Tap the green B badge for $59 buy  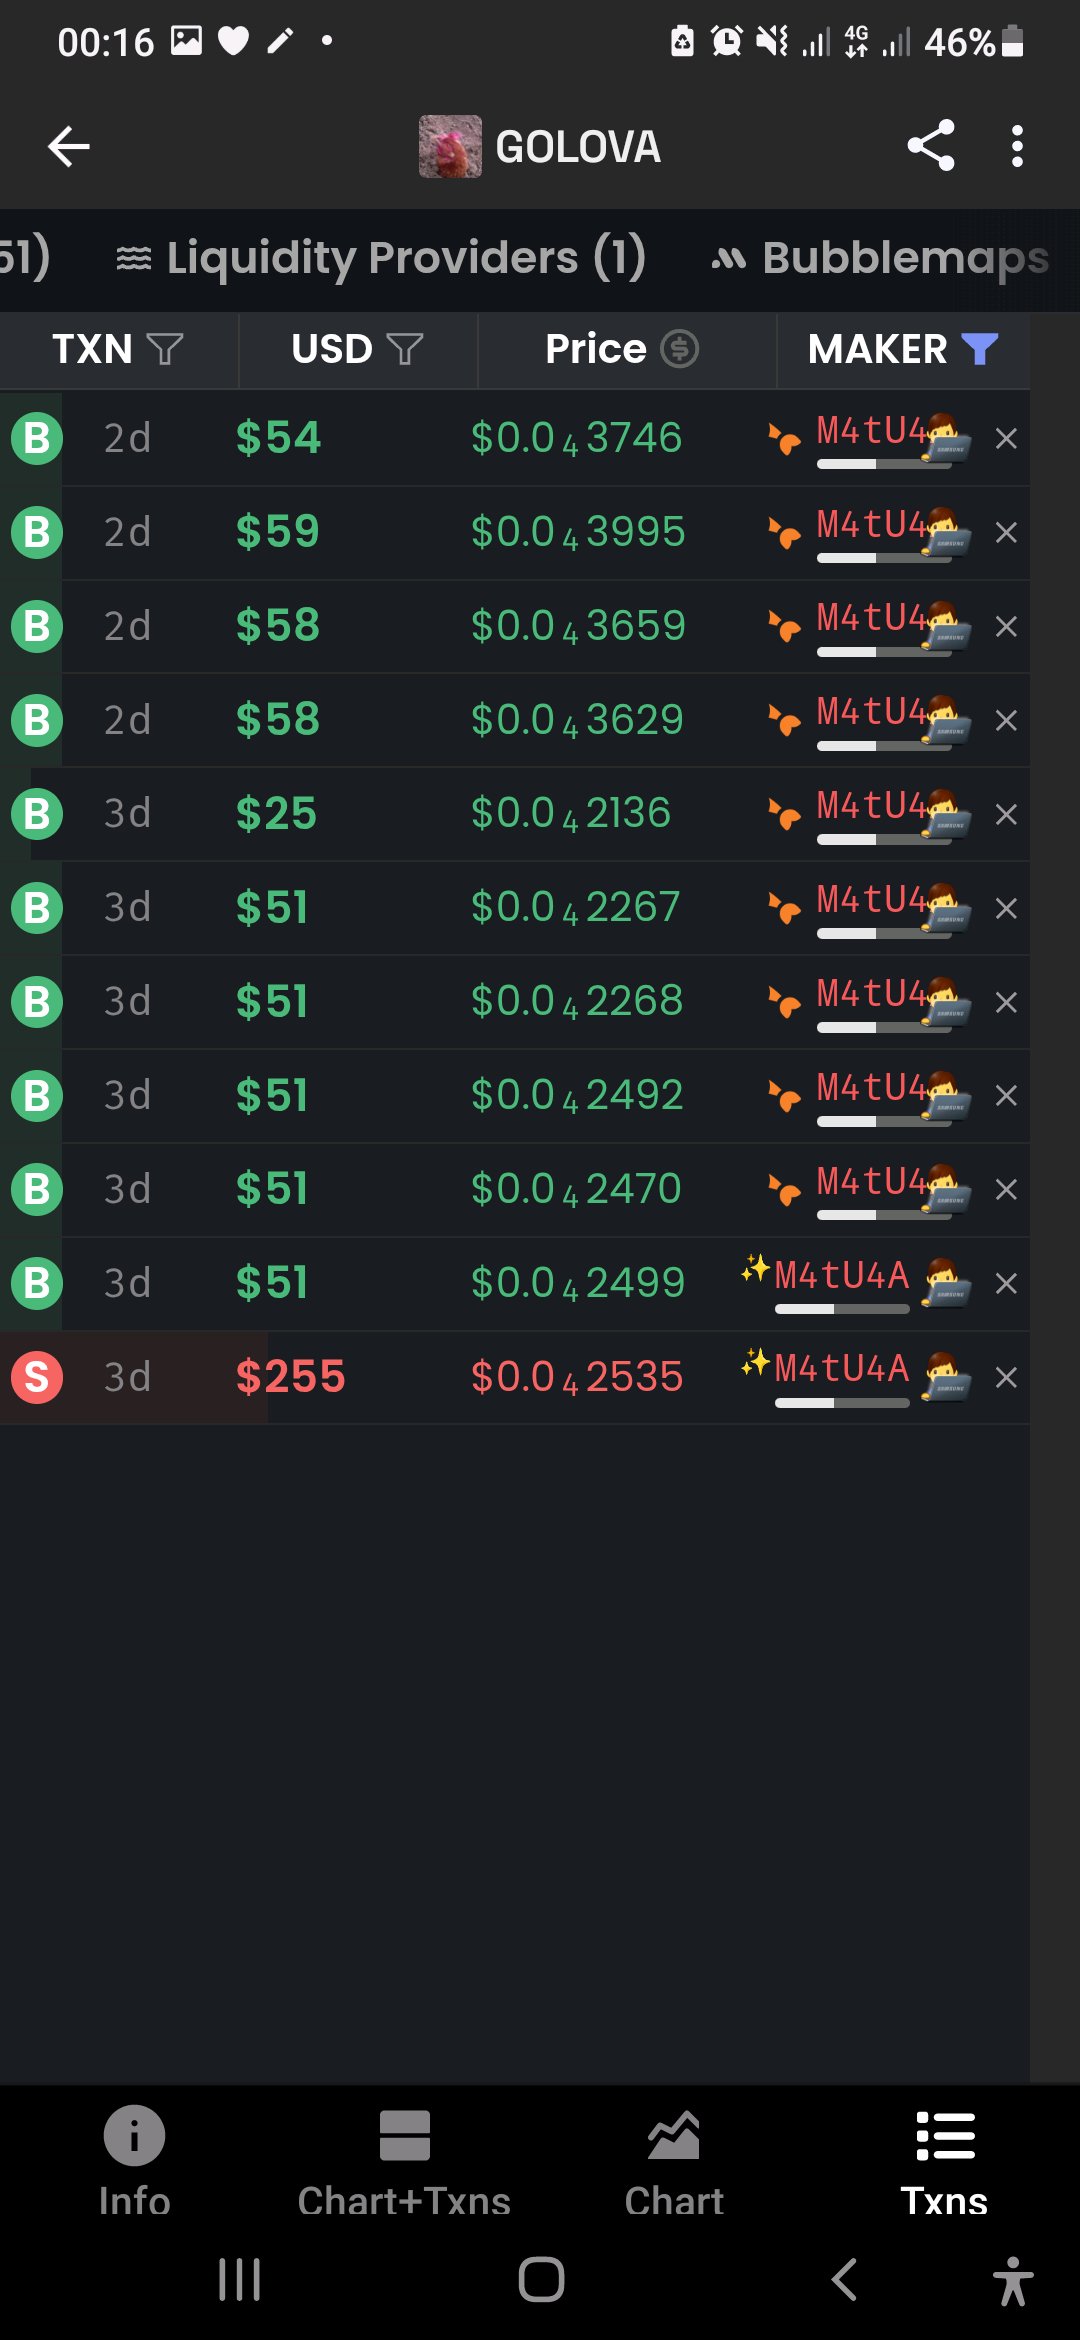click(x=37, y=532)
